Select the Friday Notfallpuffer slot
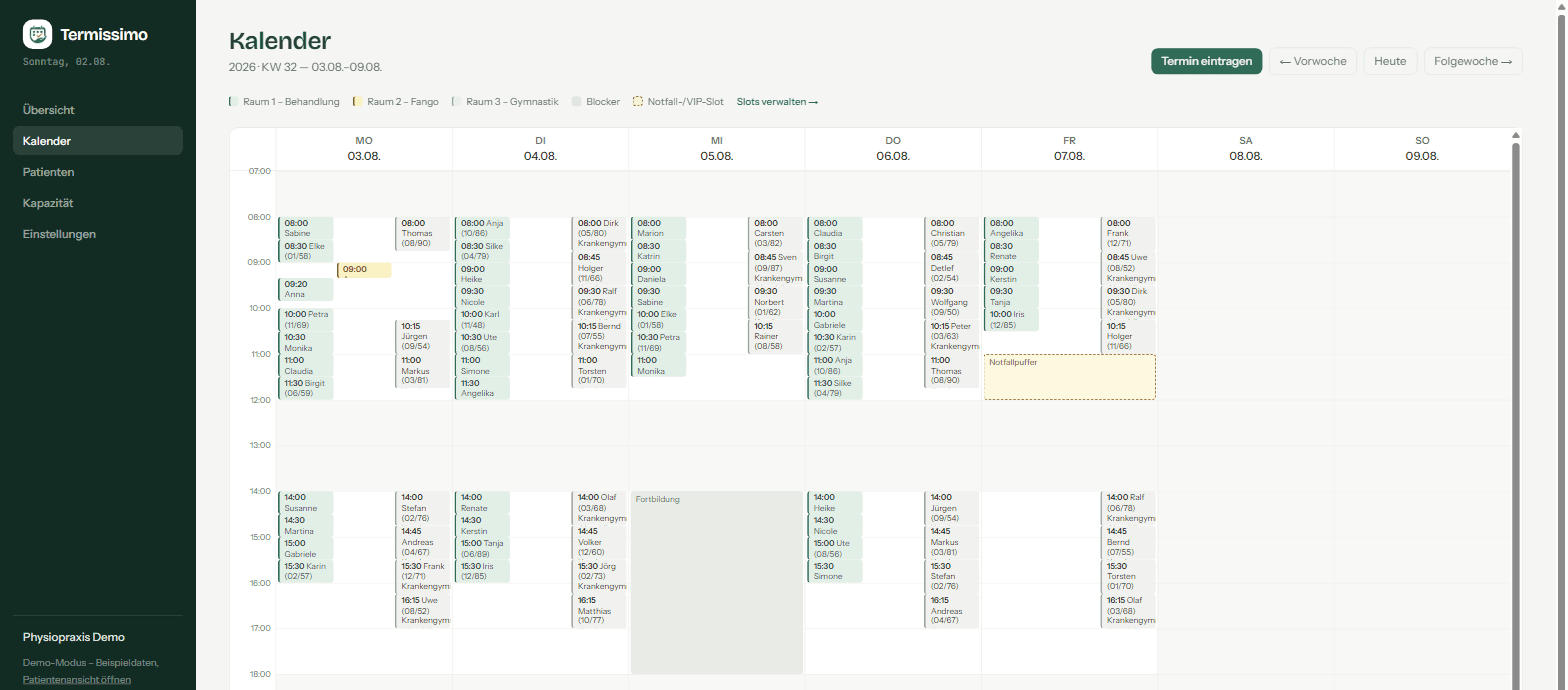 pyautogui.click(x=1070, y=377)
